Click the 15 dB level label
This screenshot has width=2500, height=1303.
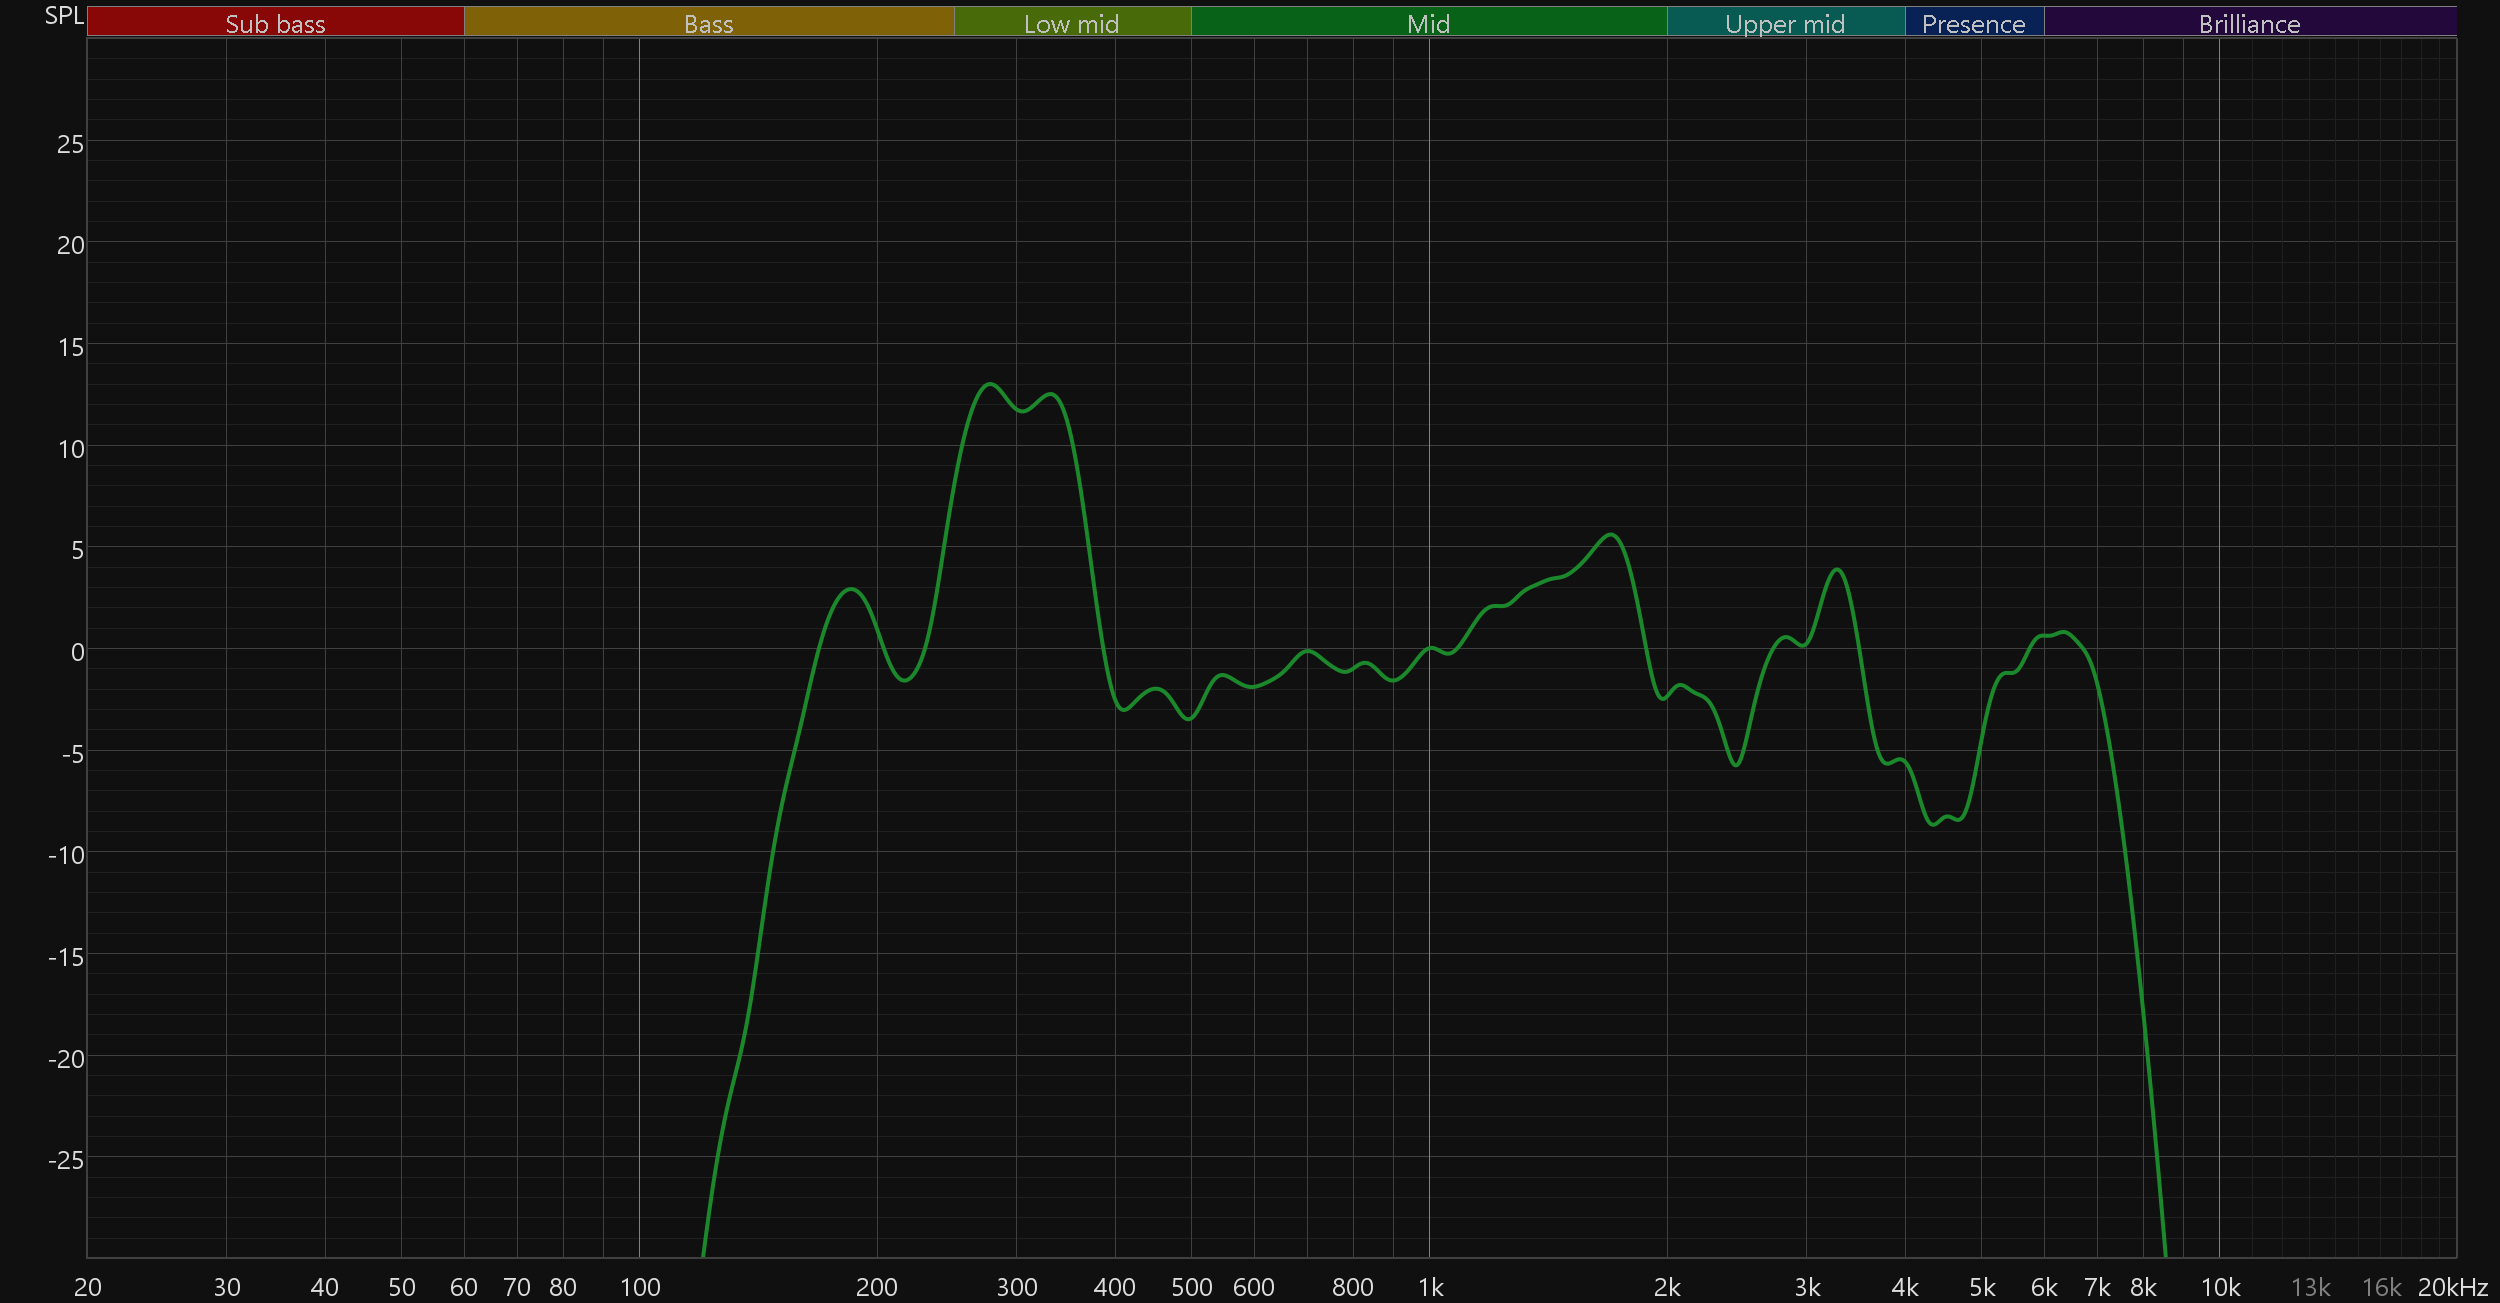(70, 347)
